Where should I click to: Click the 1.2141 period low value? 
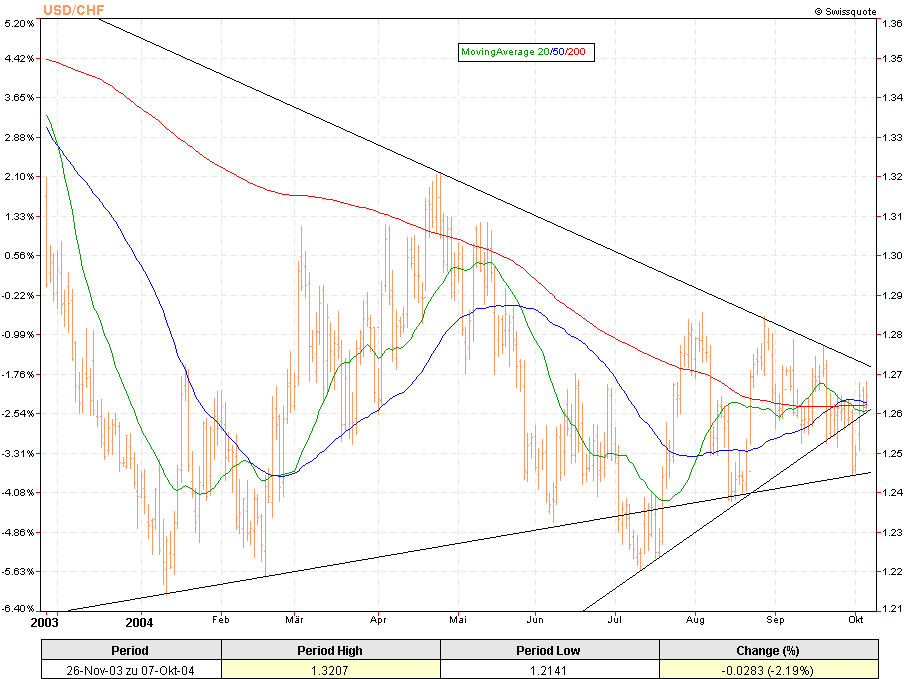point(549,670)
